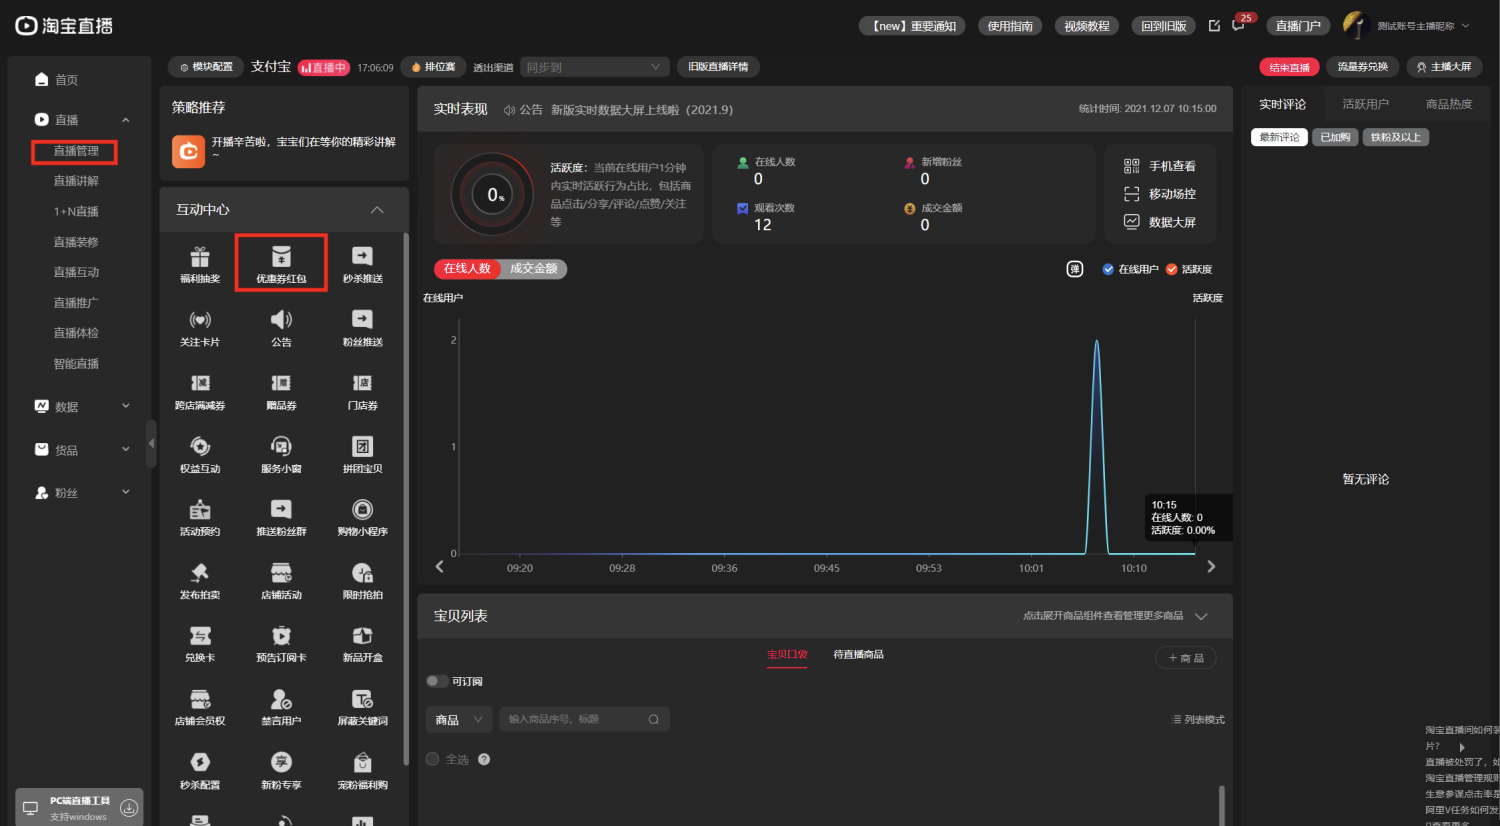
Task: Expand the 粉丝 sidebar section
Action: pos(126,492)
